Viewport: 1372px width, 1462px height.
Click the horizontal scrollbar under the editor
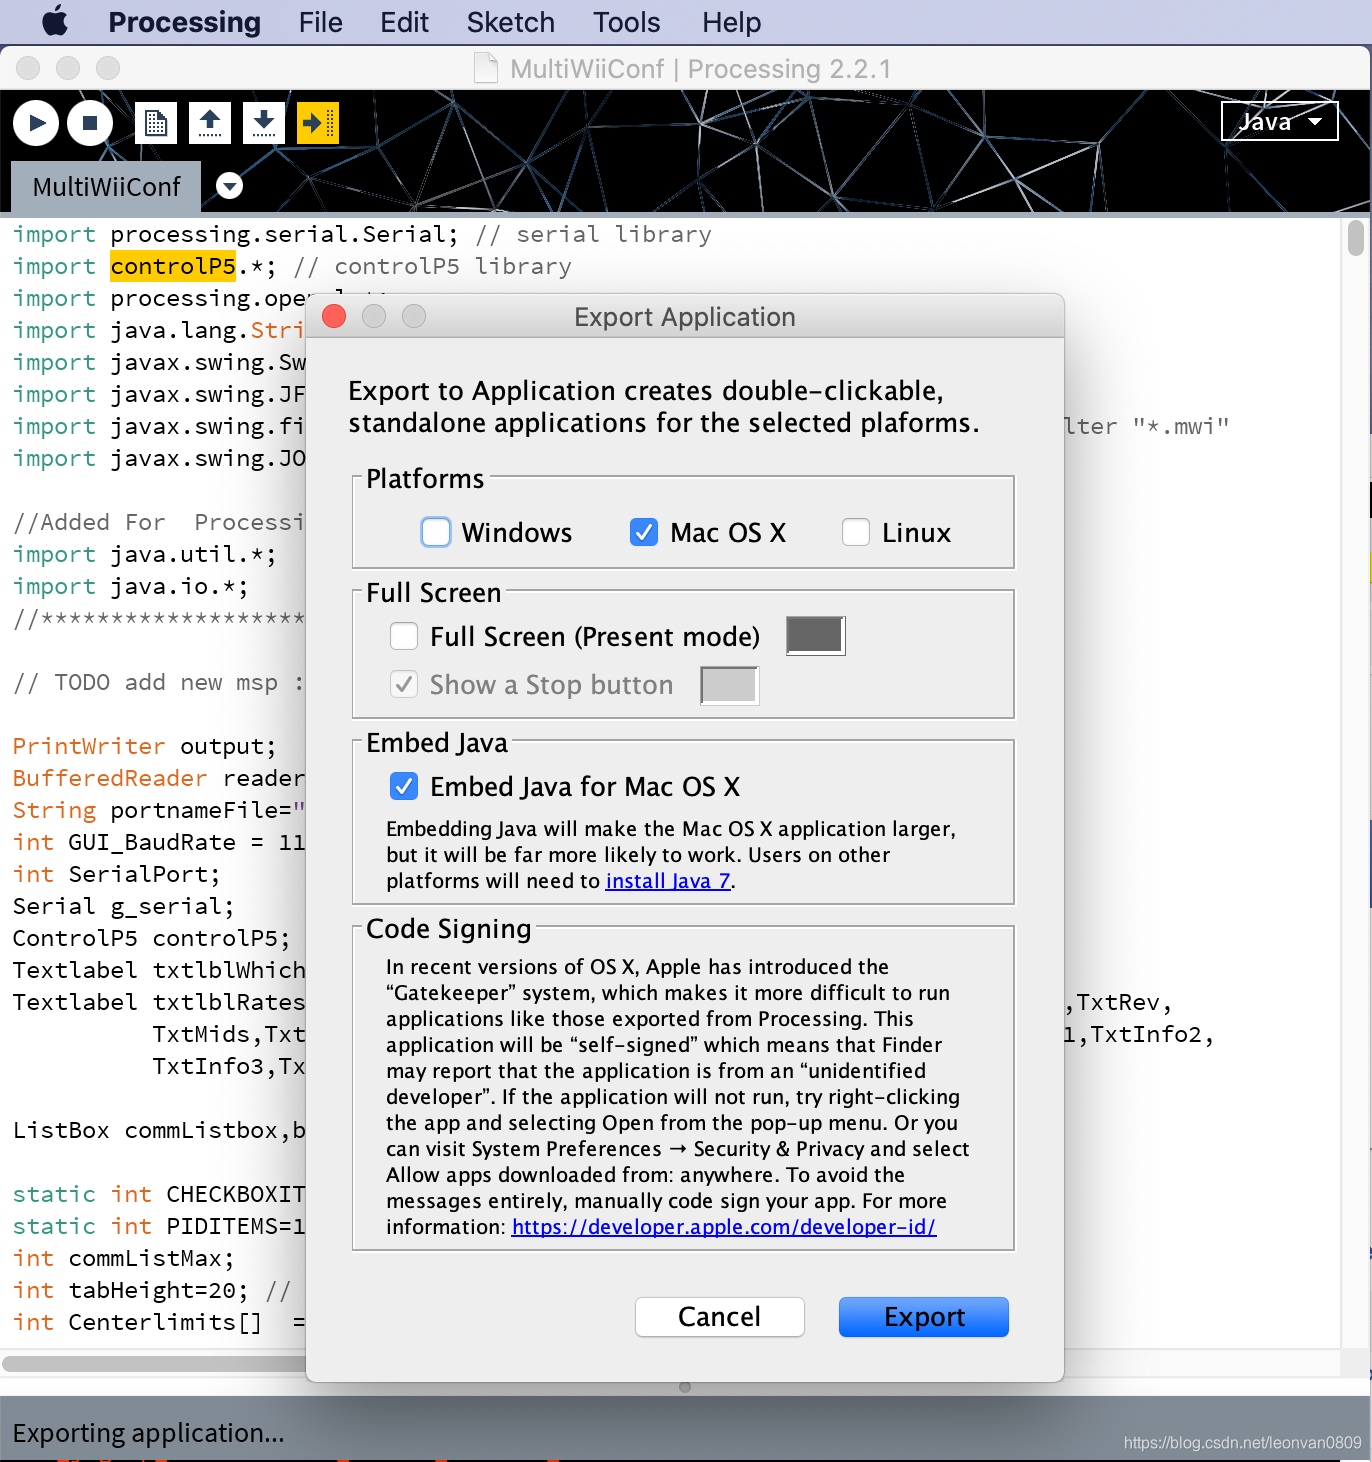[155, 1363]
